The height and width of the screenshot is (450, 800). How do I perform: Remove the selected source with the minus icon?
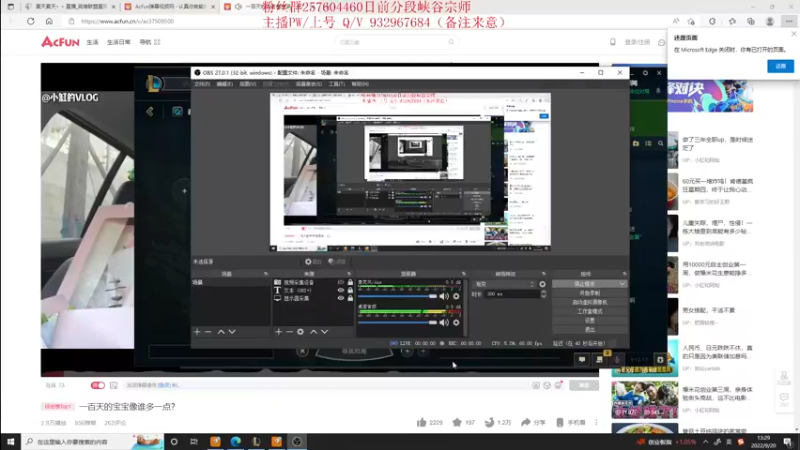point(289,332)
